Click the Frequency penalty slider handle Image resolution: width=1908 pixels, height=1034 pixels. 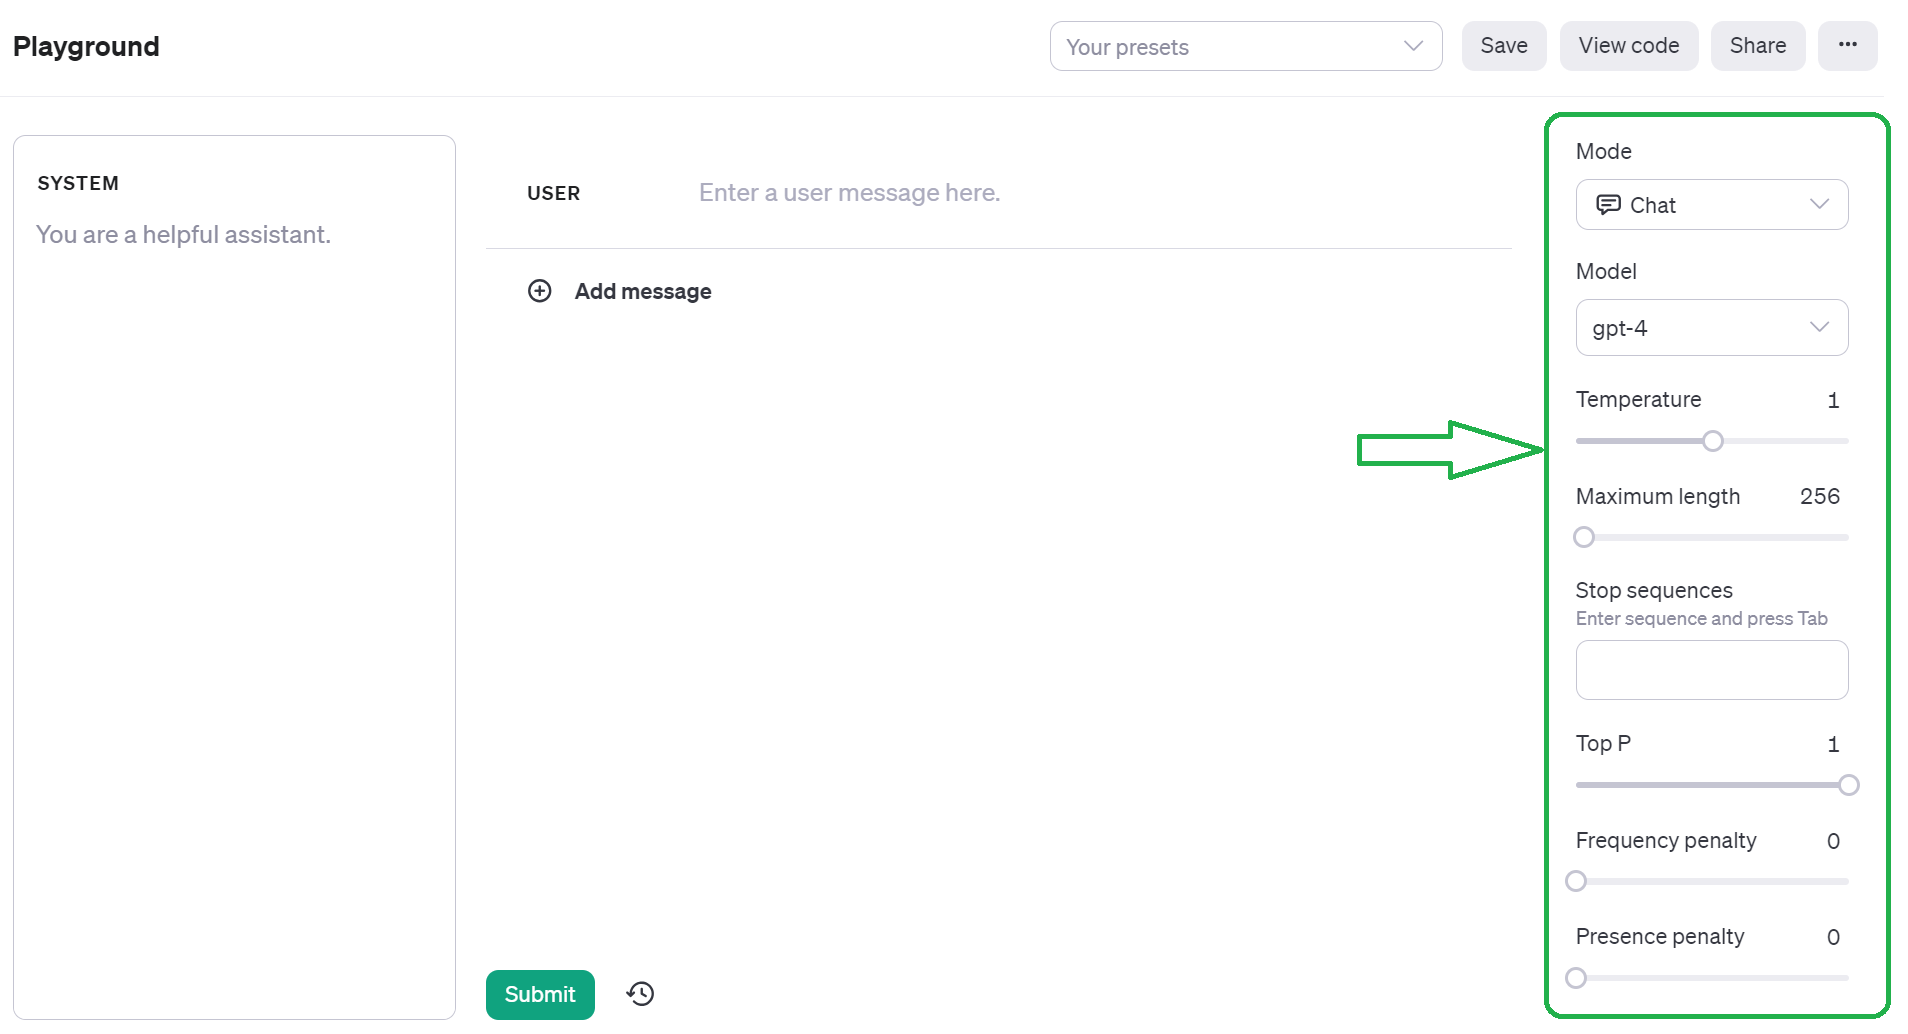point(1576,881)
